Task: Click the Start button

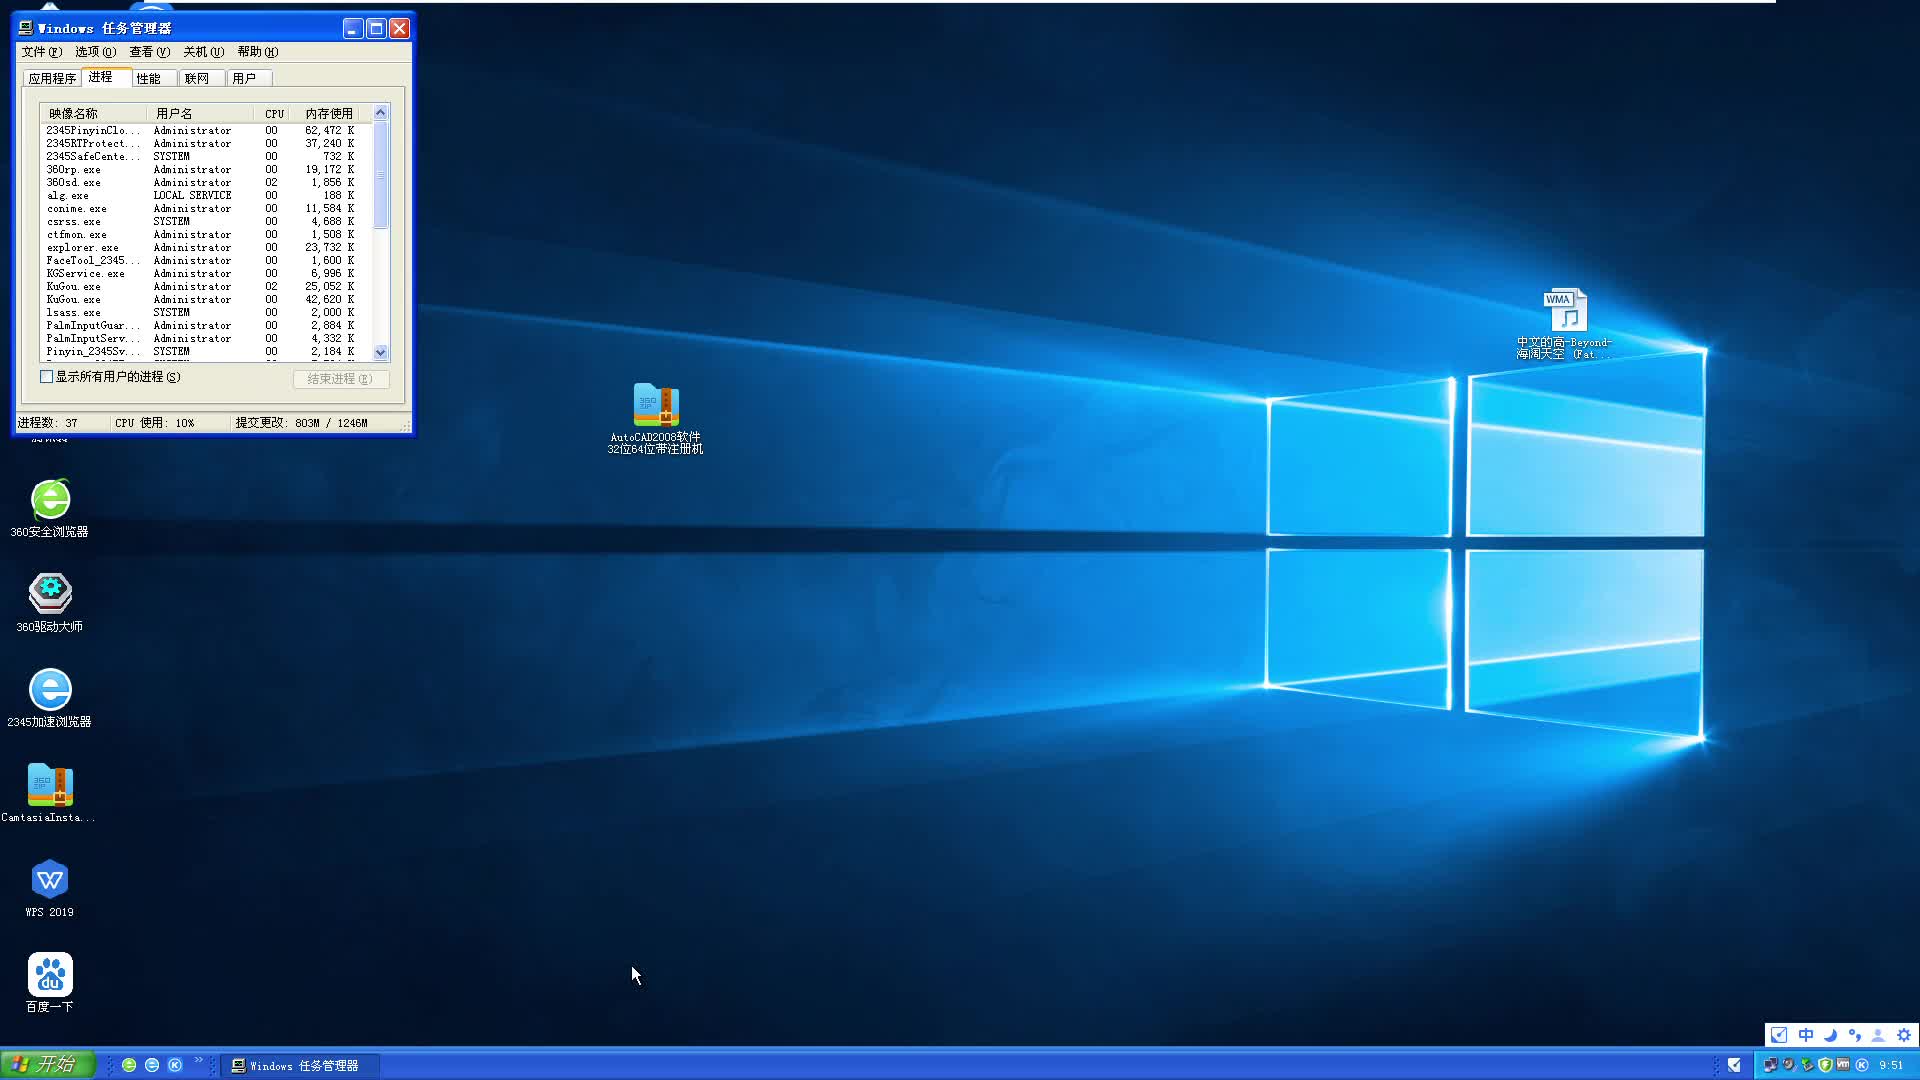Action: (x=47, y=1065)
